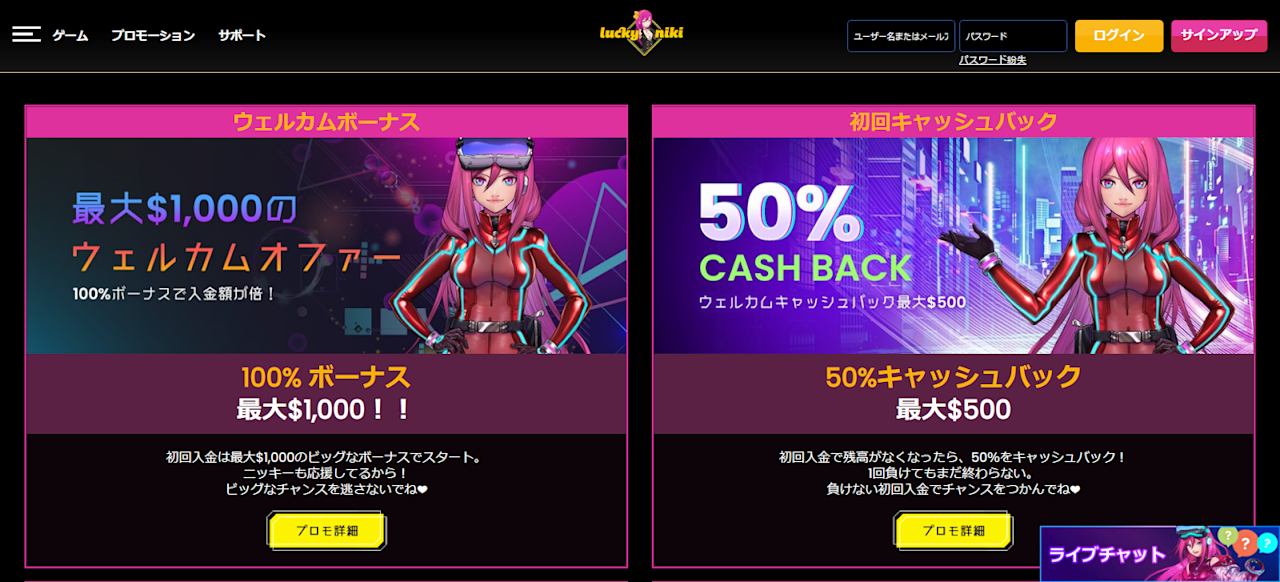Click the green question mark speech bubble

click(1228, 536)
